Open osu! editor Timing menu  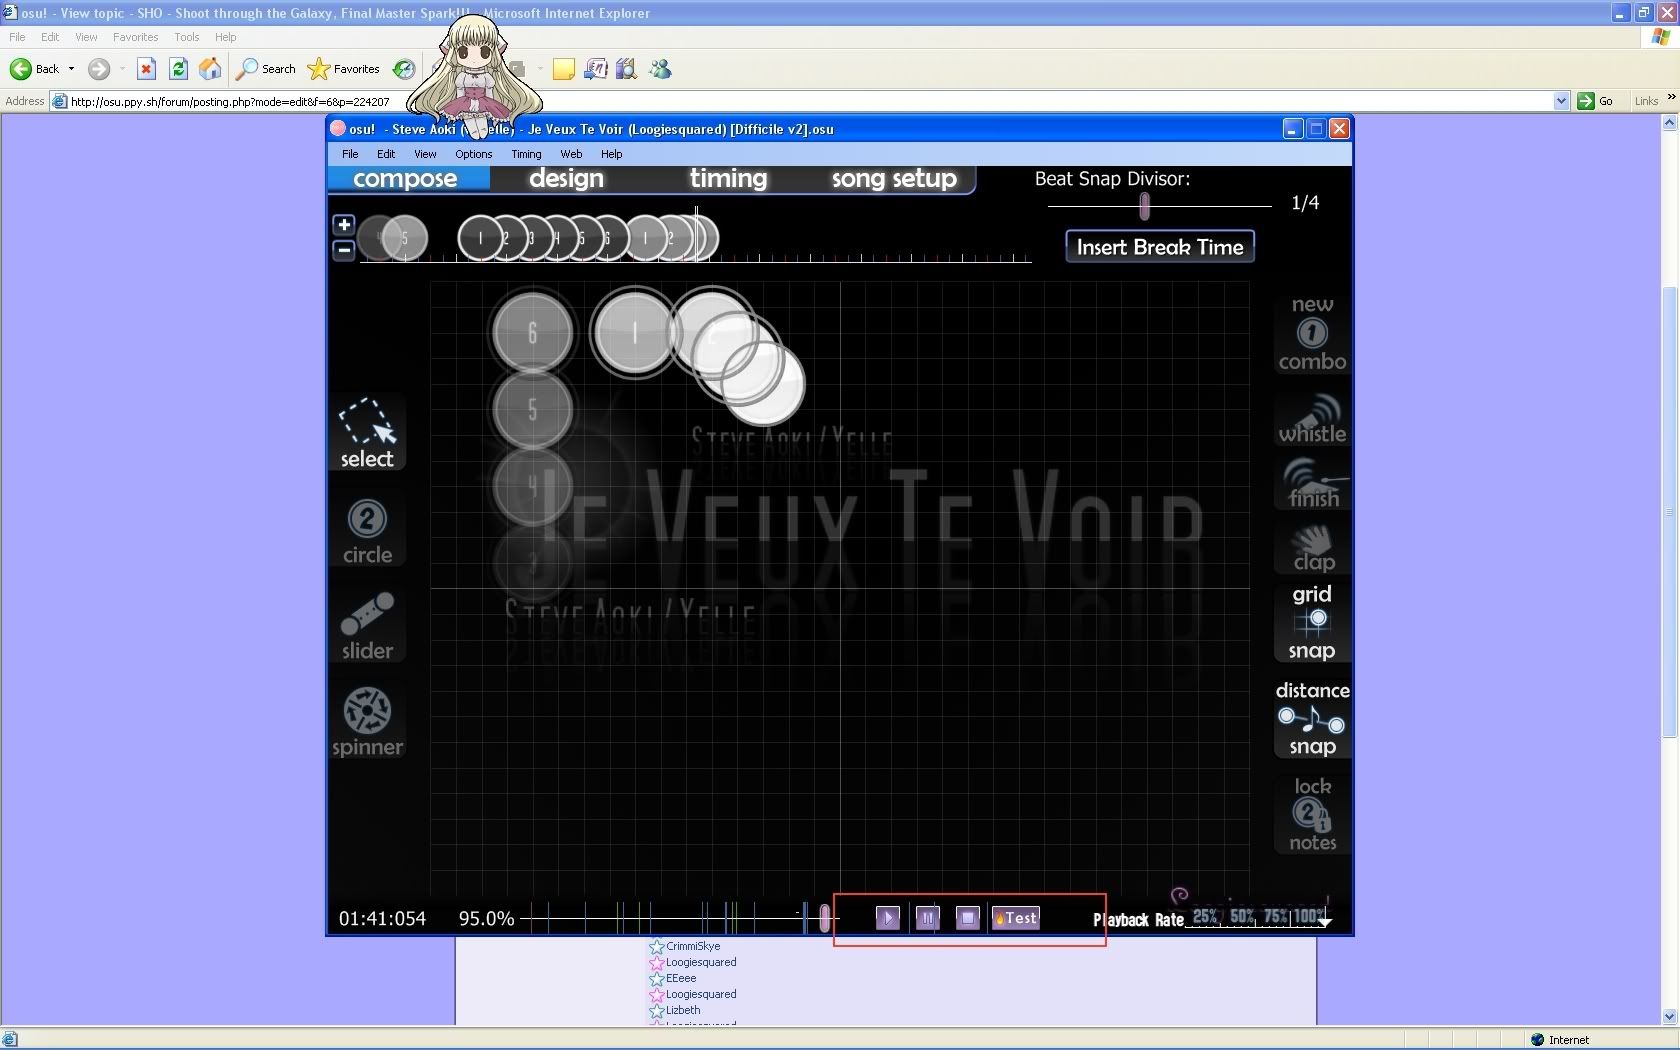point(526,154)
